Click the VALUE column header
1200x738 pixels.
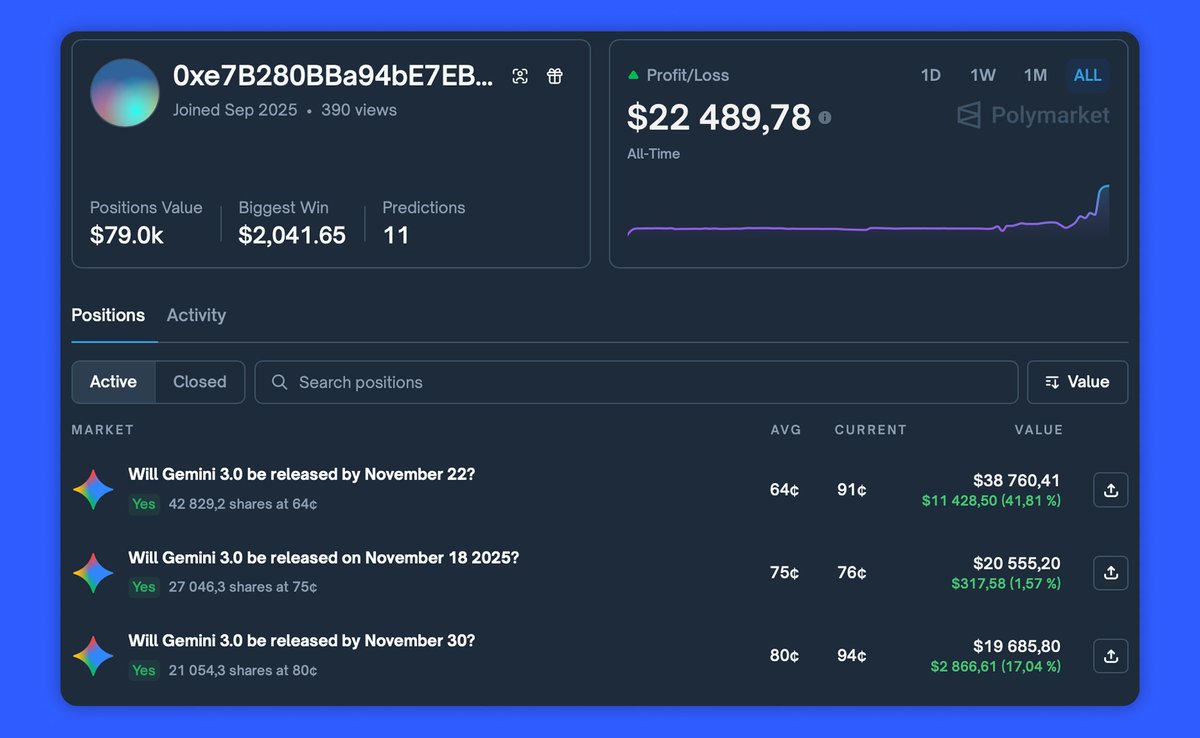[x=1039, y=430]
